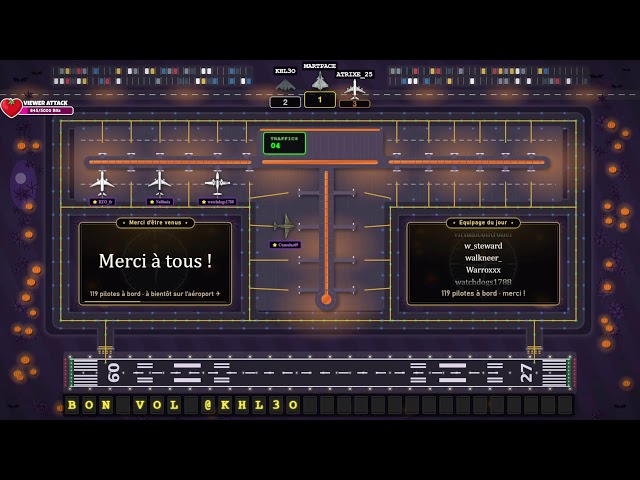Click the RTO_fr starred name tag
The height and width of the screenshot is (480, 640).
(102, 202)
